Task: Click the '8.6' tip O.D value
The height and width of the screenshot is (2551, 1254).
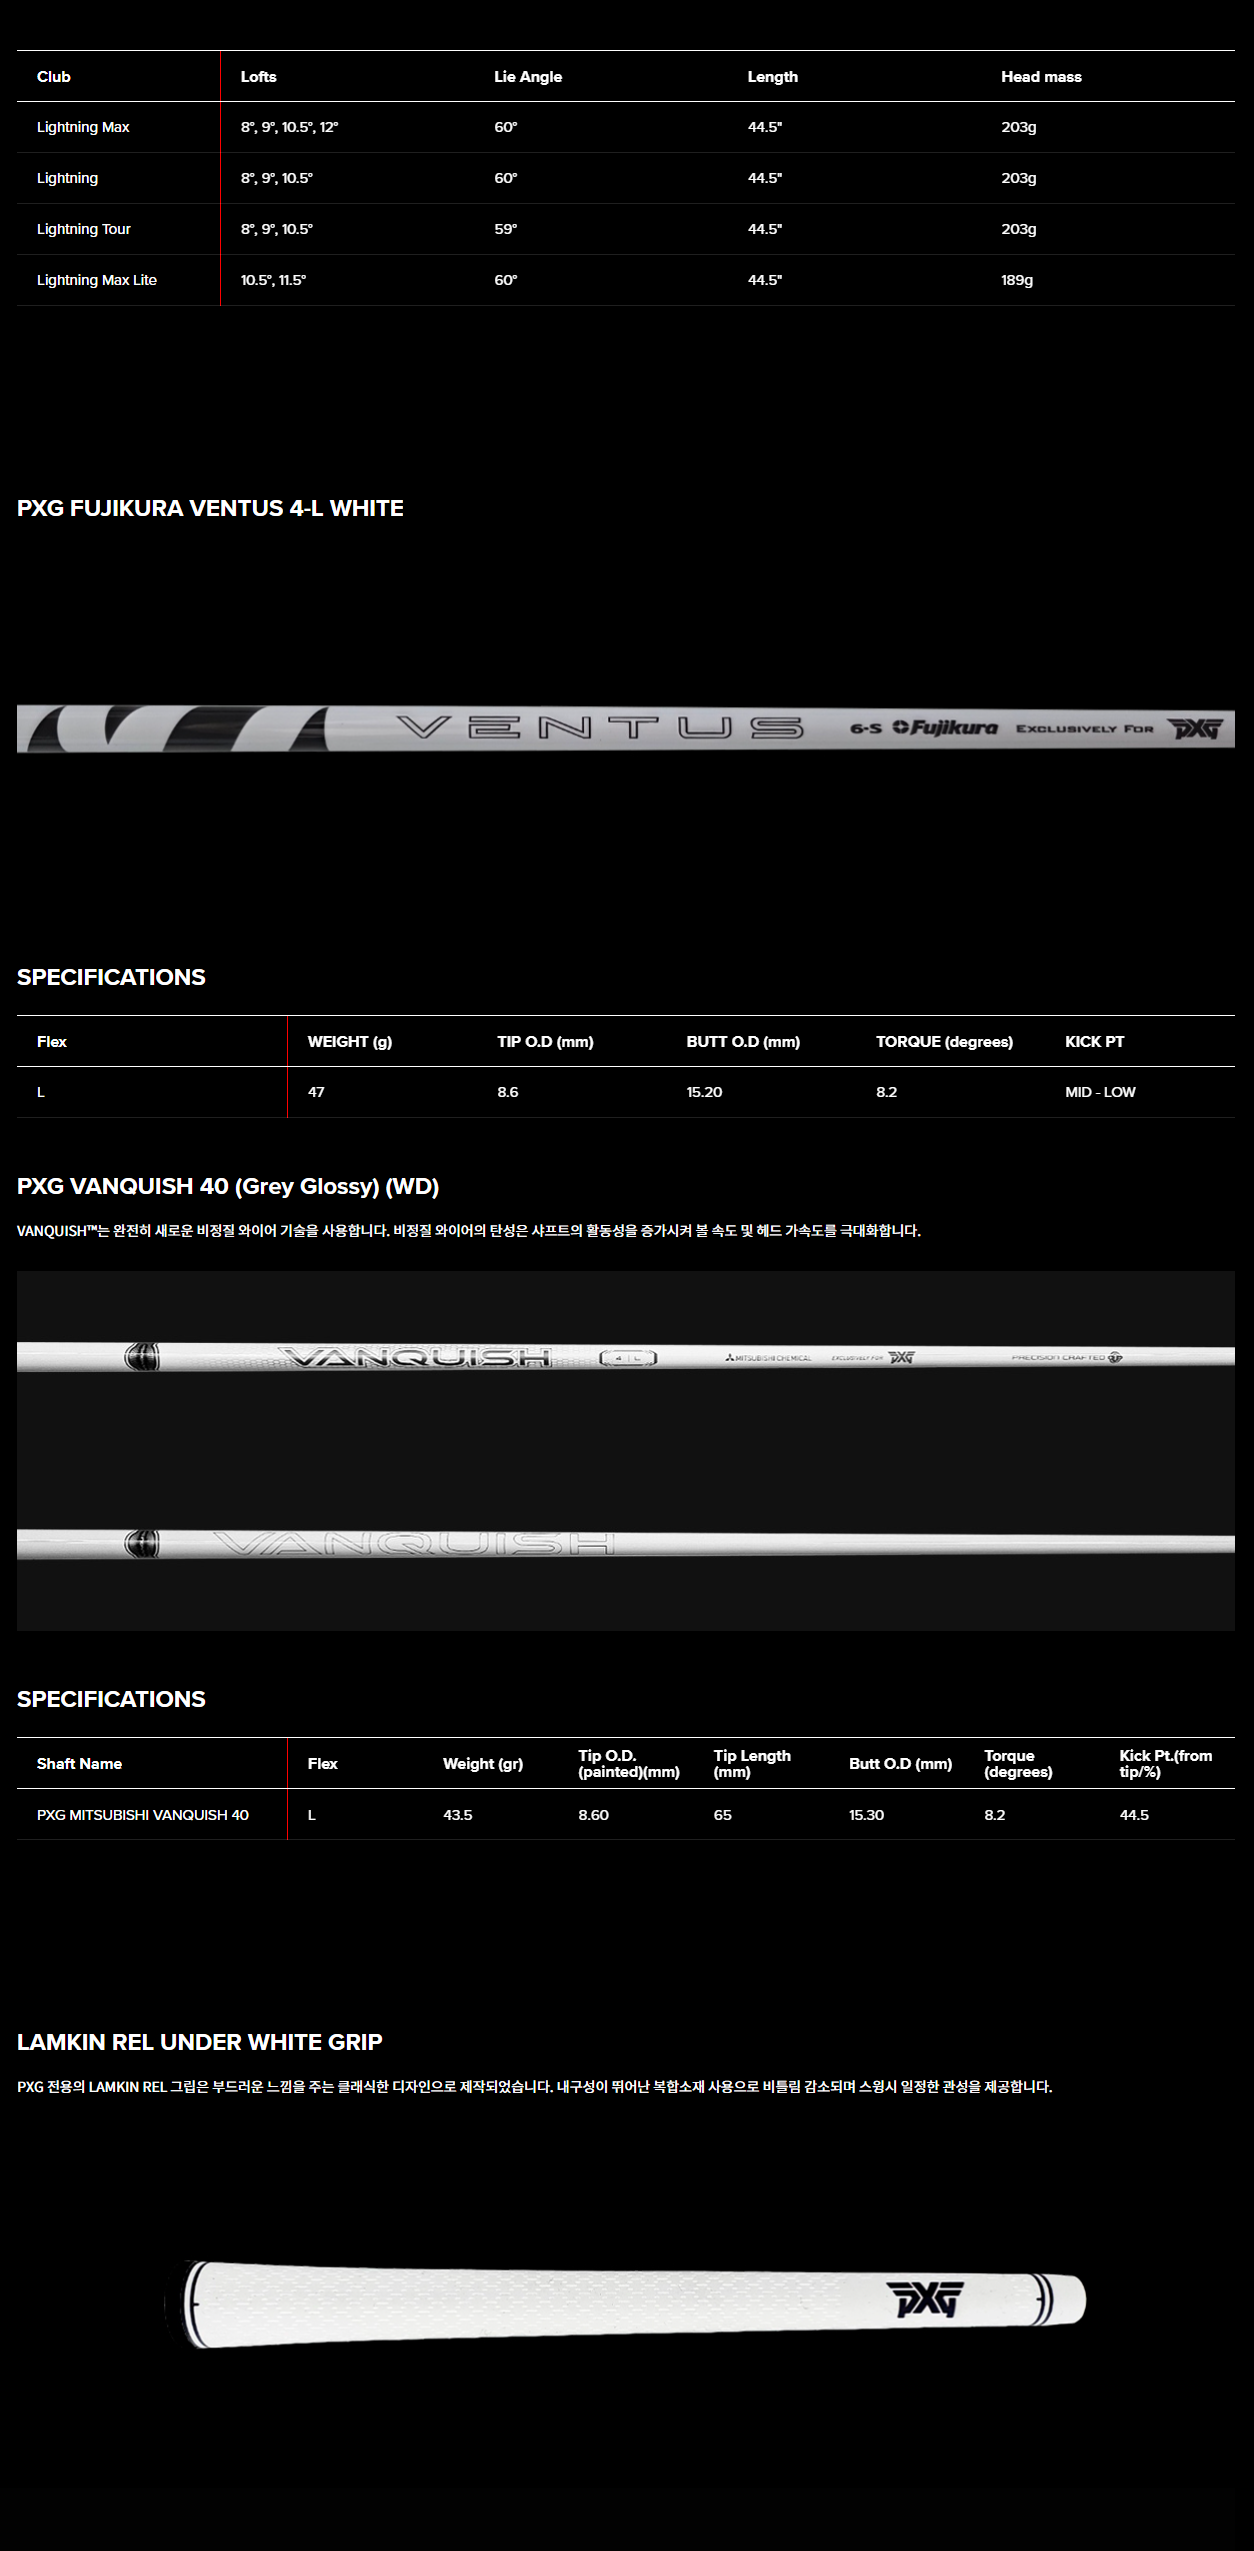Action: tap(508, 1092)
